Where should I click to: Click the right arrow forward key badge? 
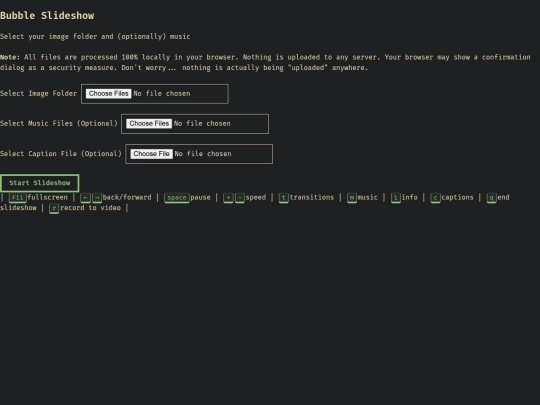(97, 198)
